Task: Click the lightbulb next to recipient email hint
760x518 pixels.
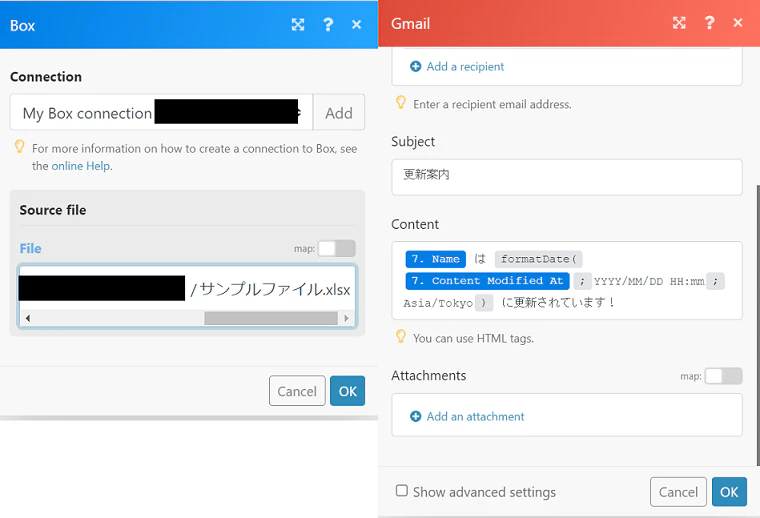Action: (x=401, y=102)
